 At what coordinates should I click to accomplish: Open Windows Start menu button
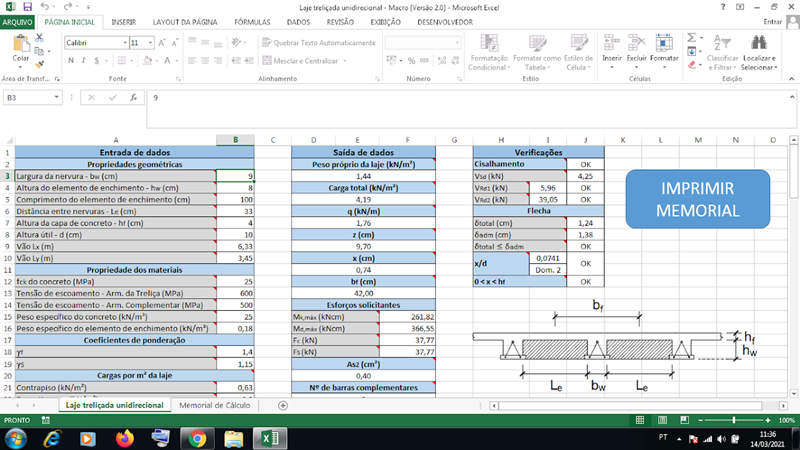[16, 438]
